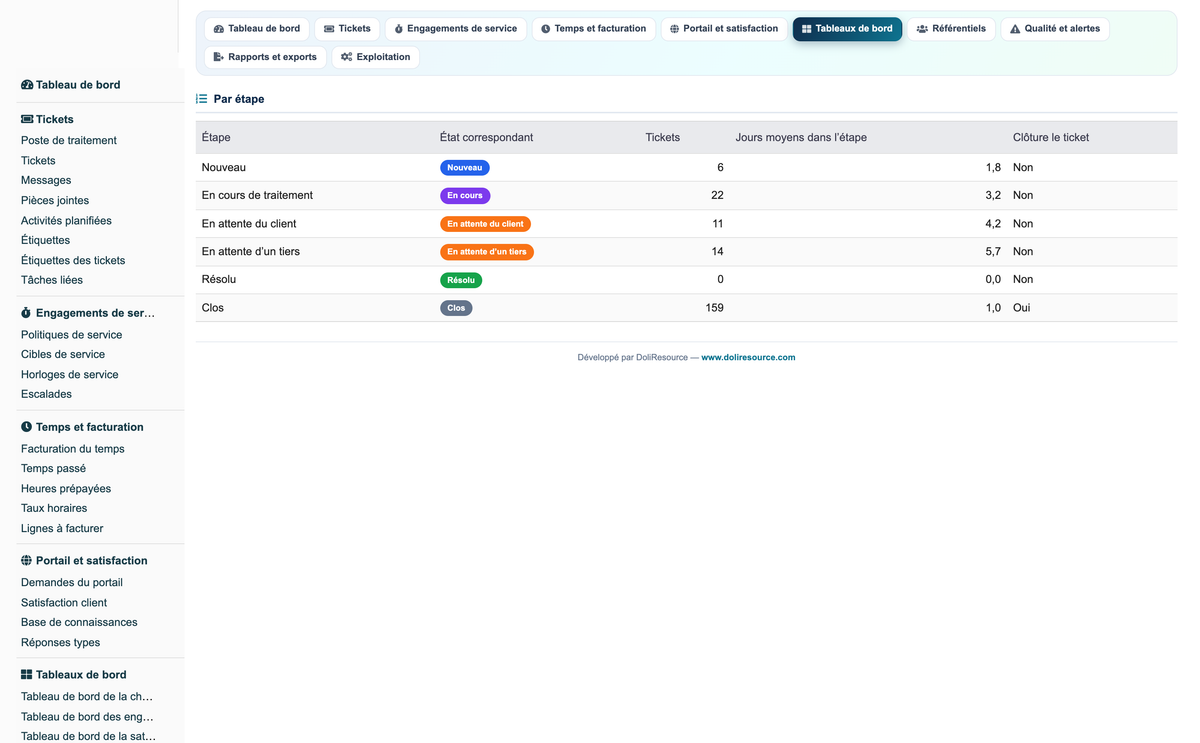
Task: Click the clock icon in Temps et facturation tab
Action: pos(546,29)
